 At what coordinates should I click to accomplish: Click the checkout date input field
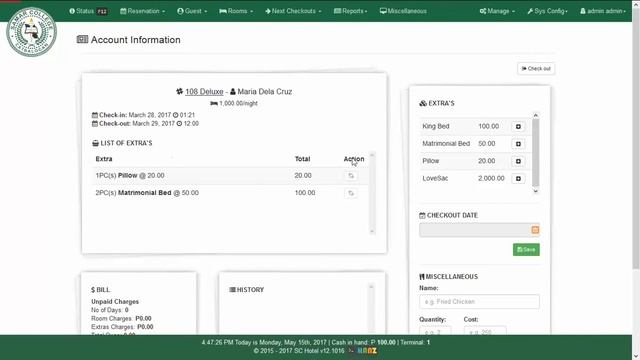point(475,230)
